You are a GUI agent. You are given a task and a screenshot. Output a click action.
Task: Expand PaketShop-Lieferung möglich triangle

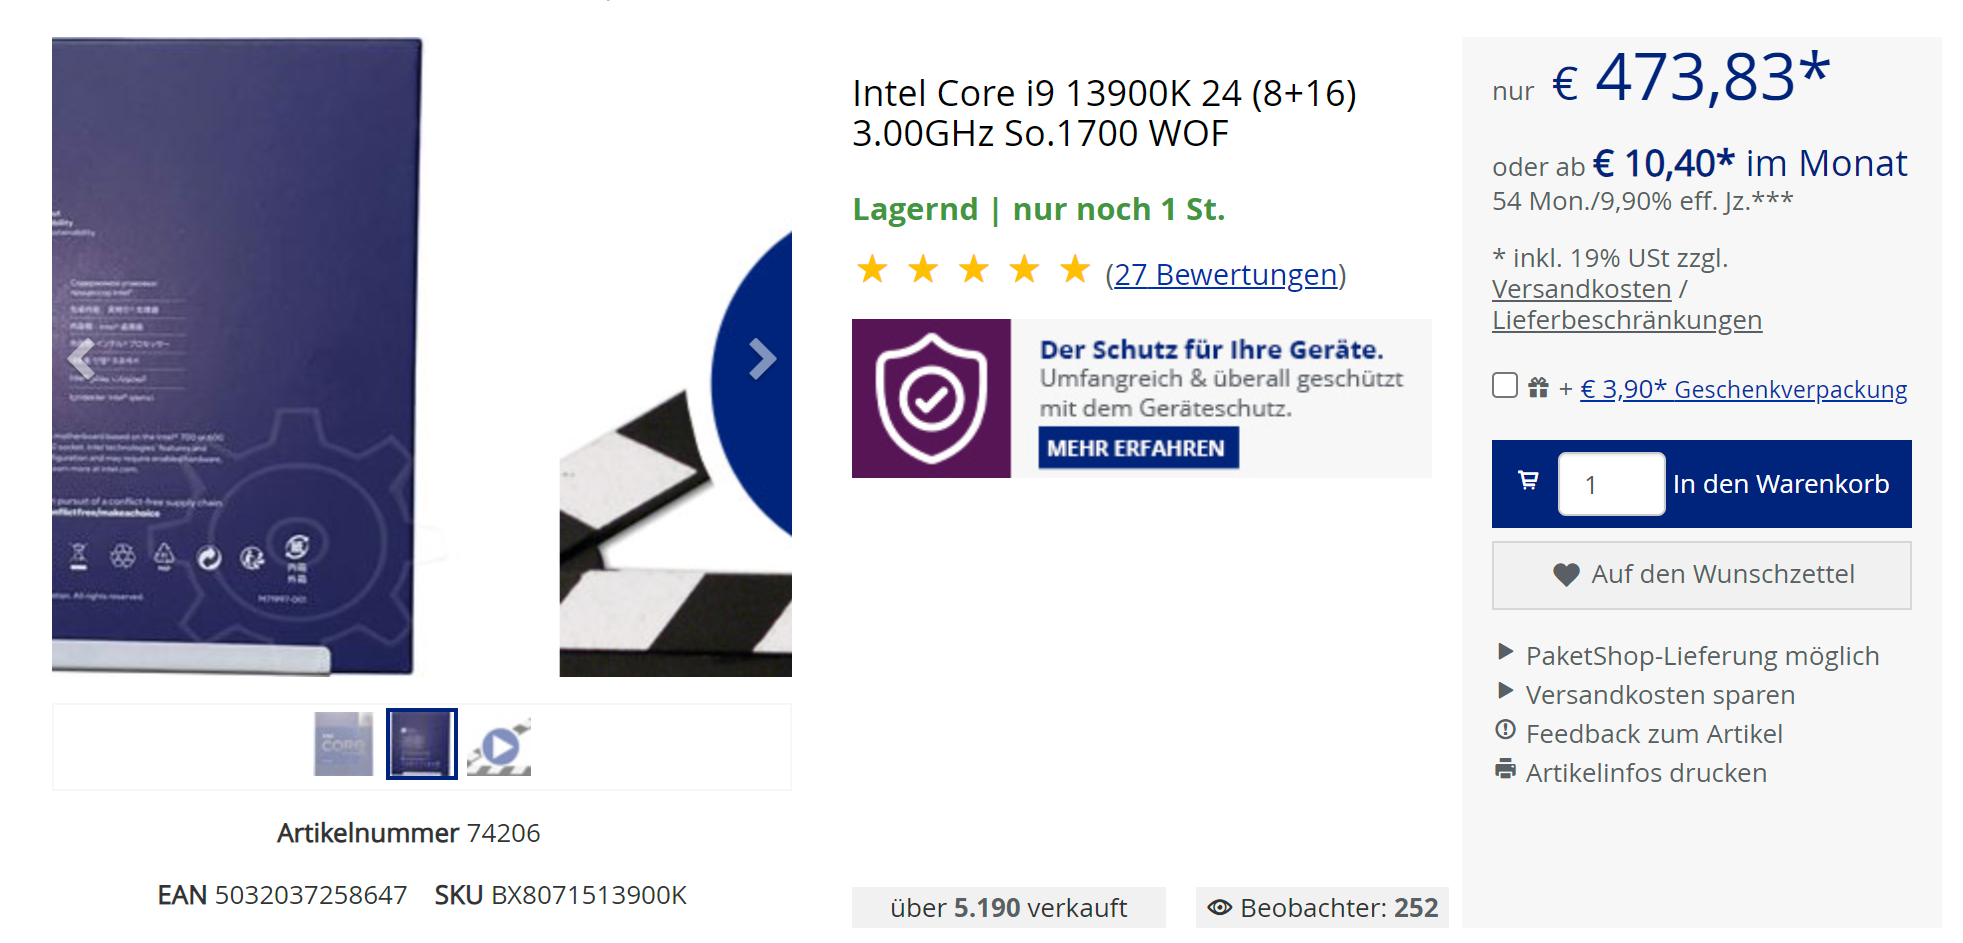[1505, 652]
